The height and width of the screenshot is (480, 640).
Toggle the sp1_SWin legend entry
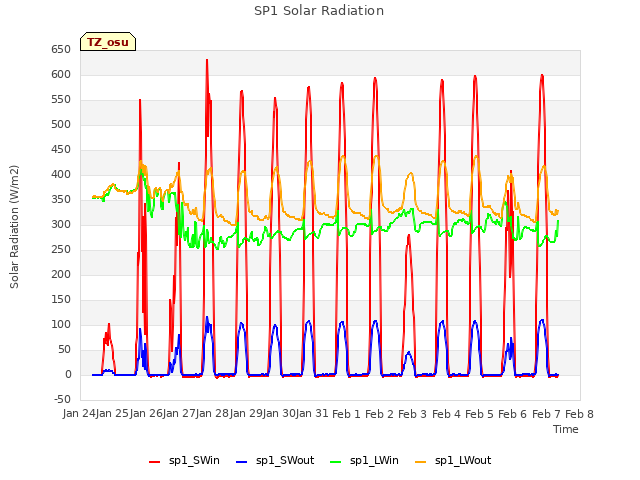click(x=184, y=461)
